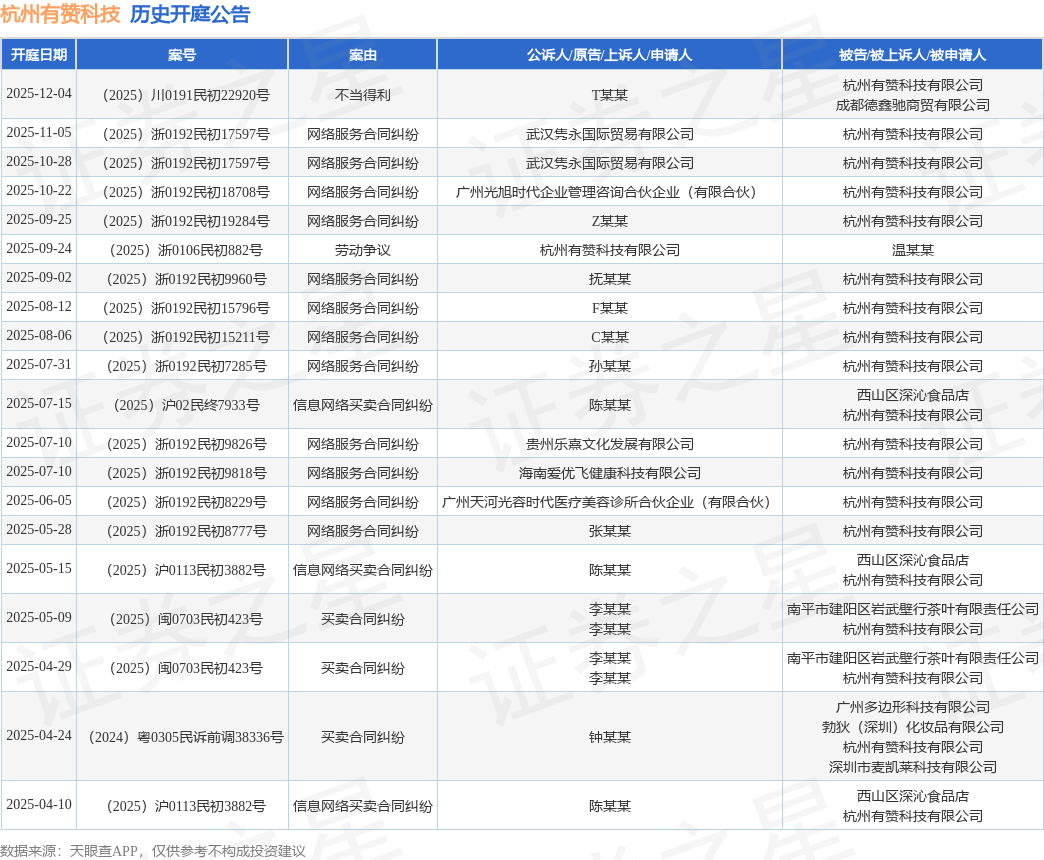Select case number 川0191民初22920号
This screenshot has height=860, width=1044.
[x=186, y=95]
